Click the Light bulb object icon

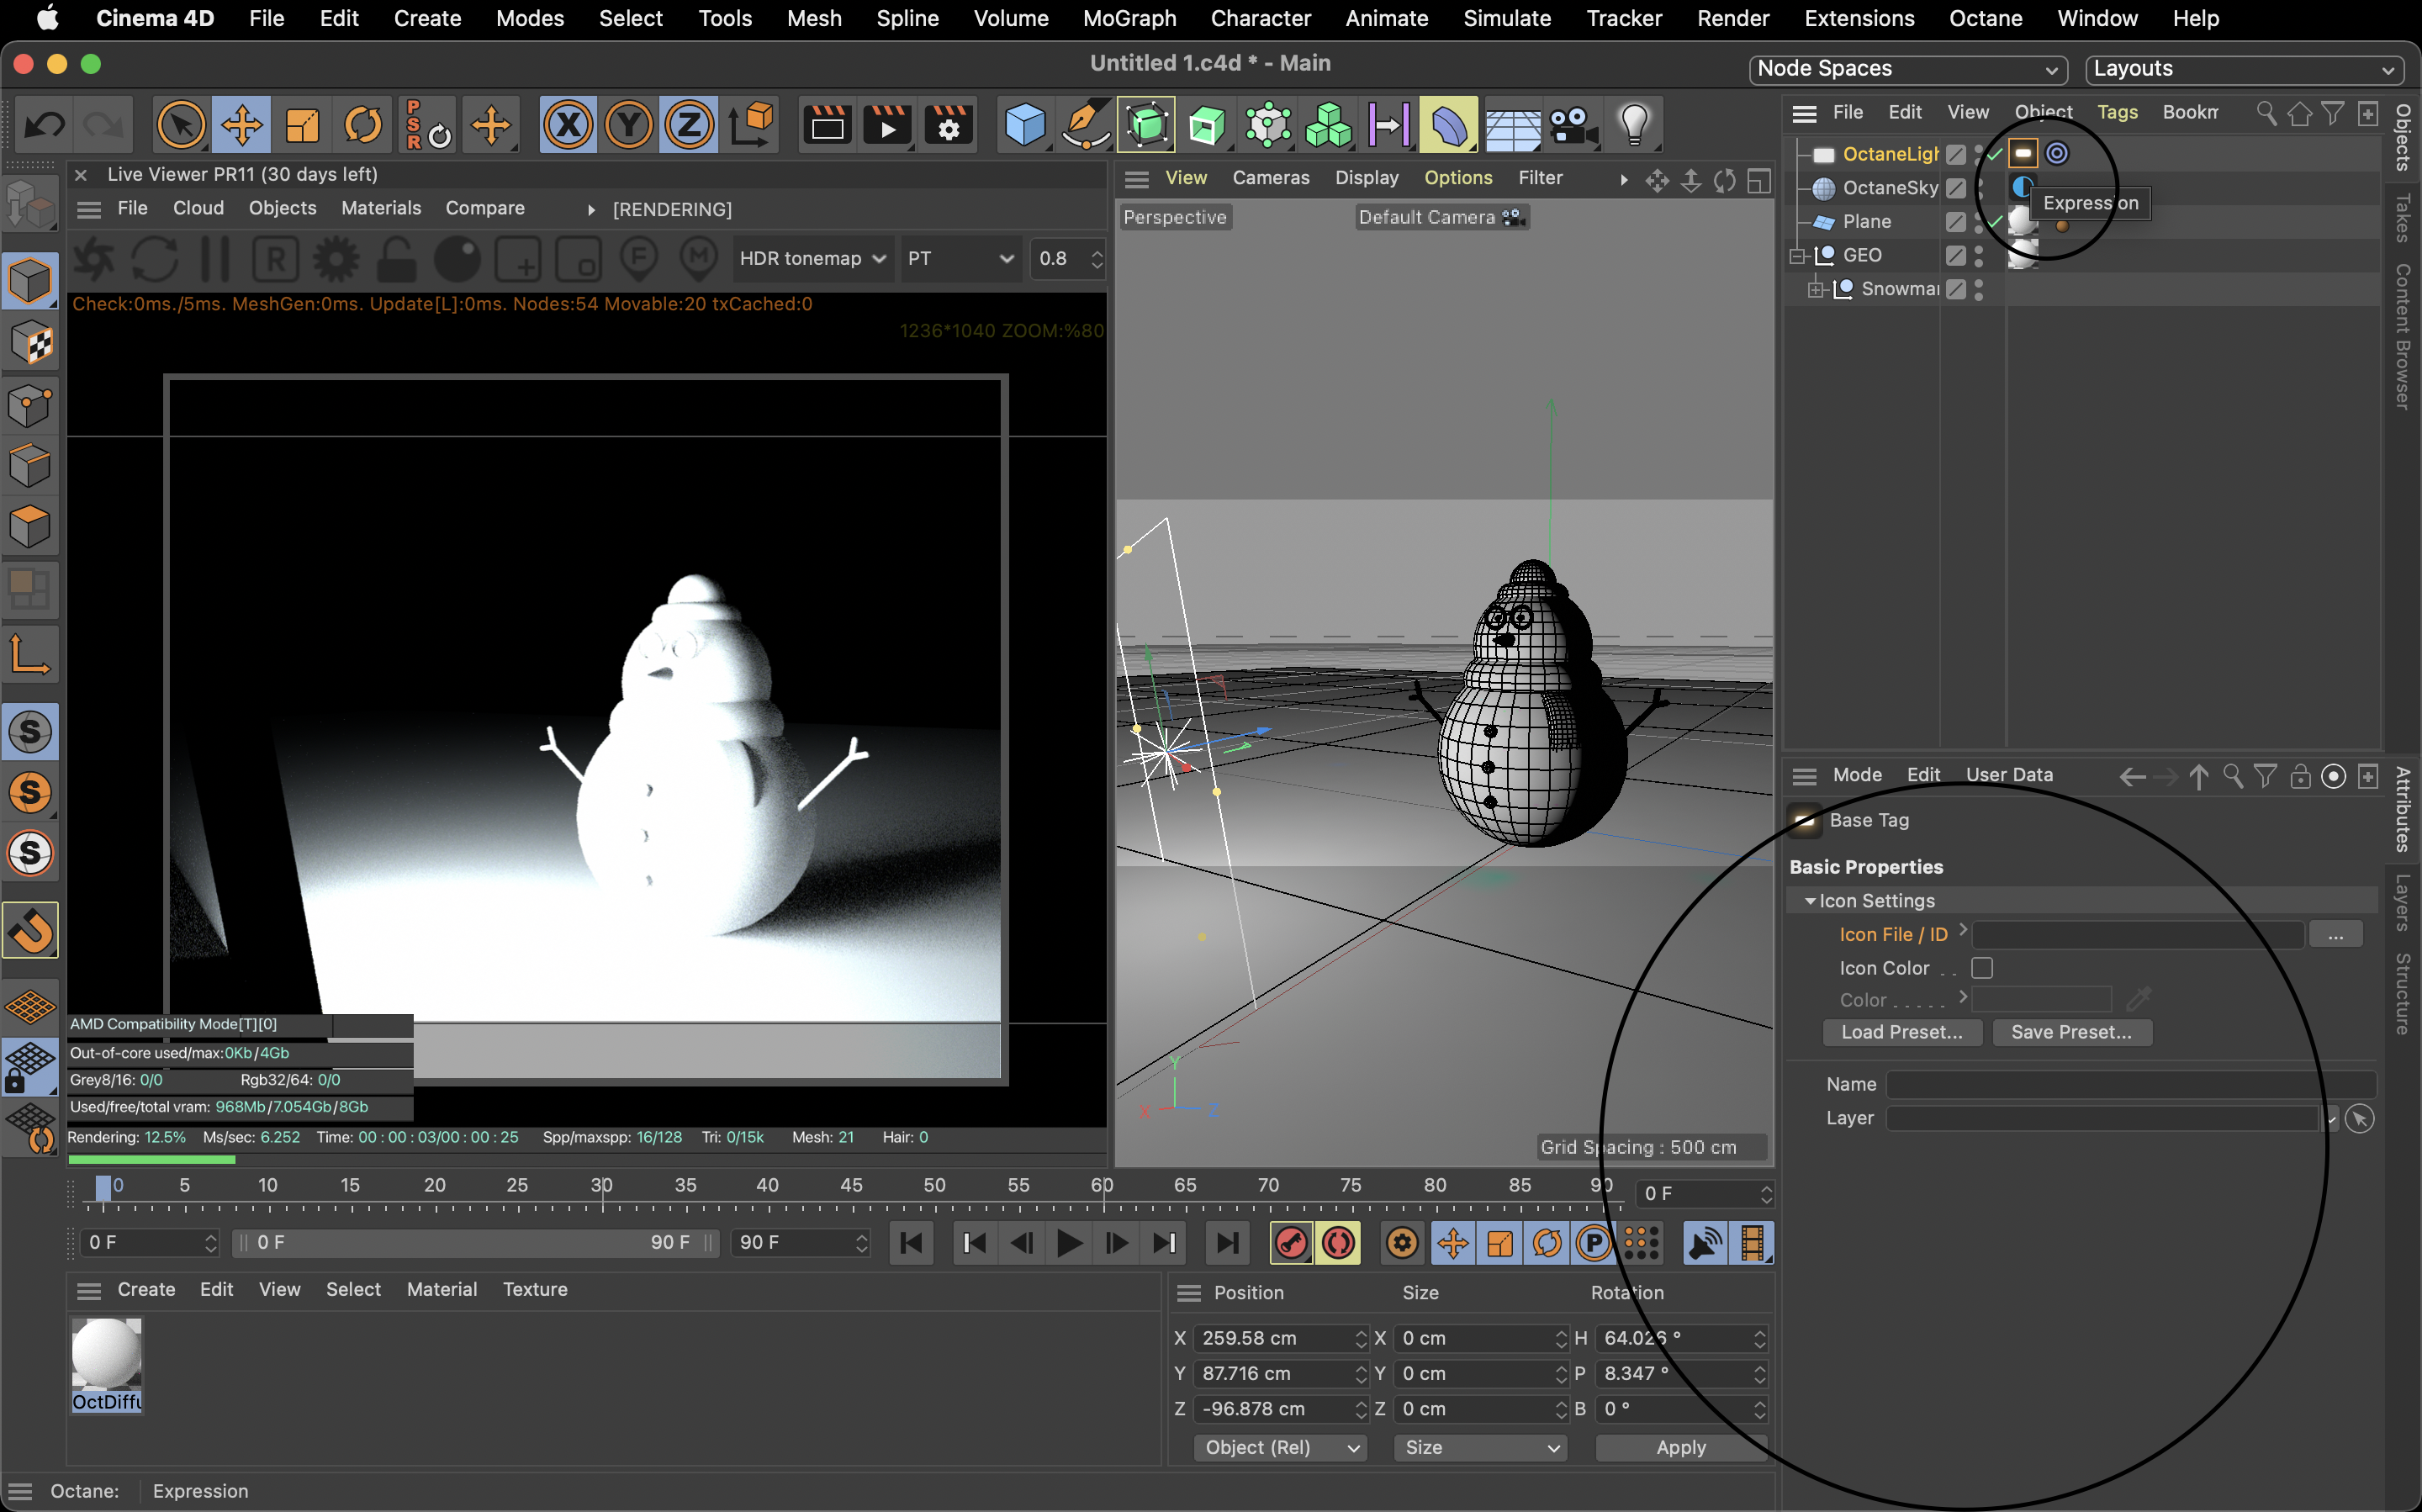[x=1633, y=125]
